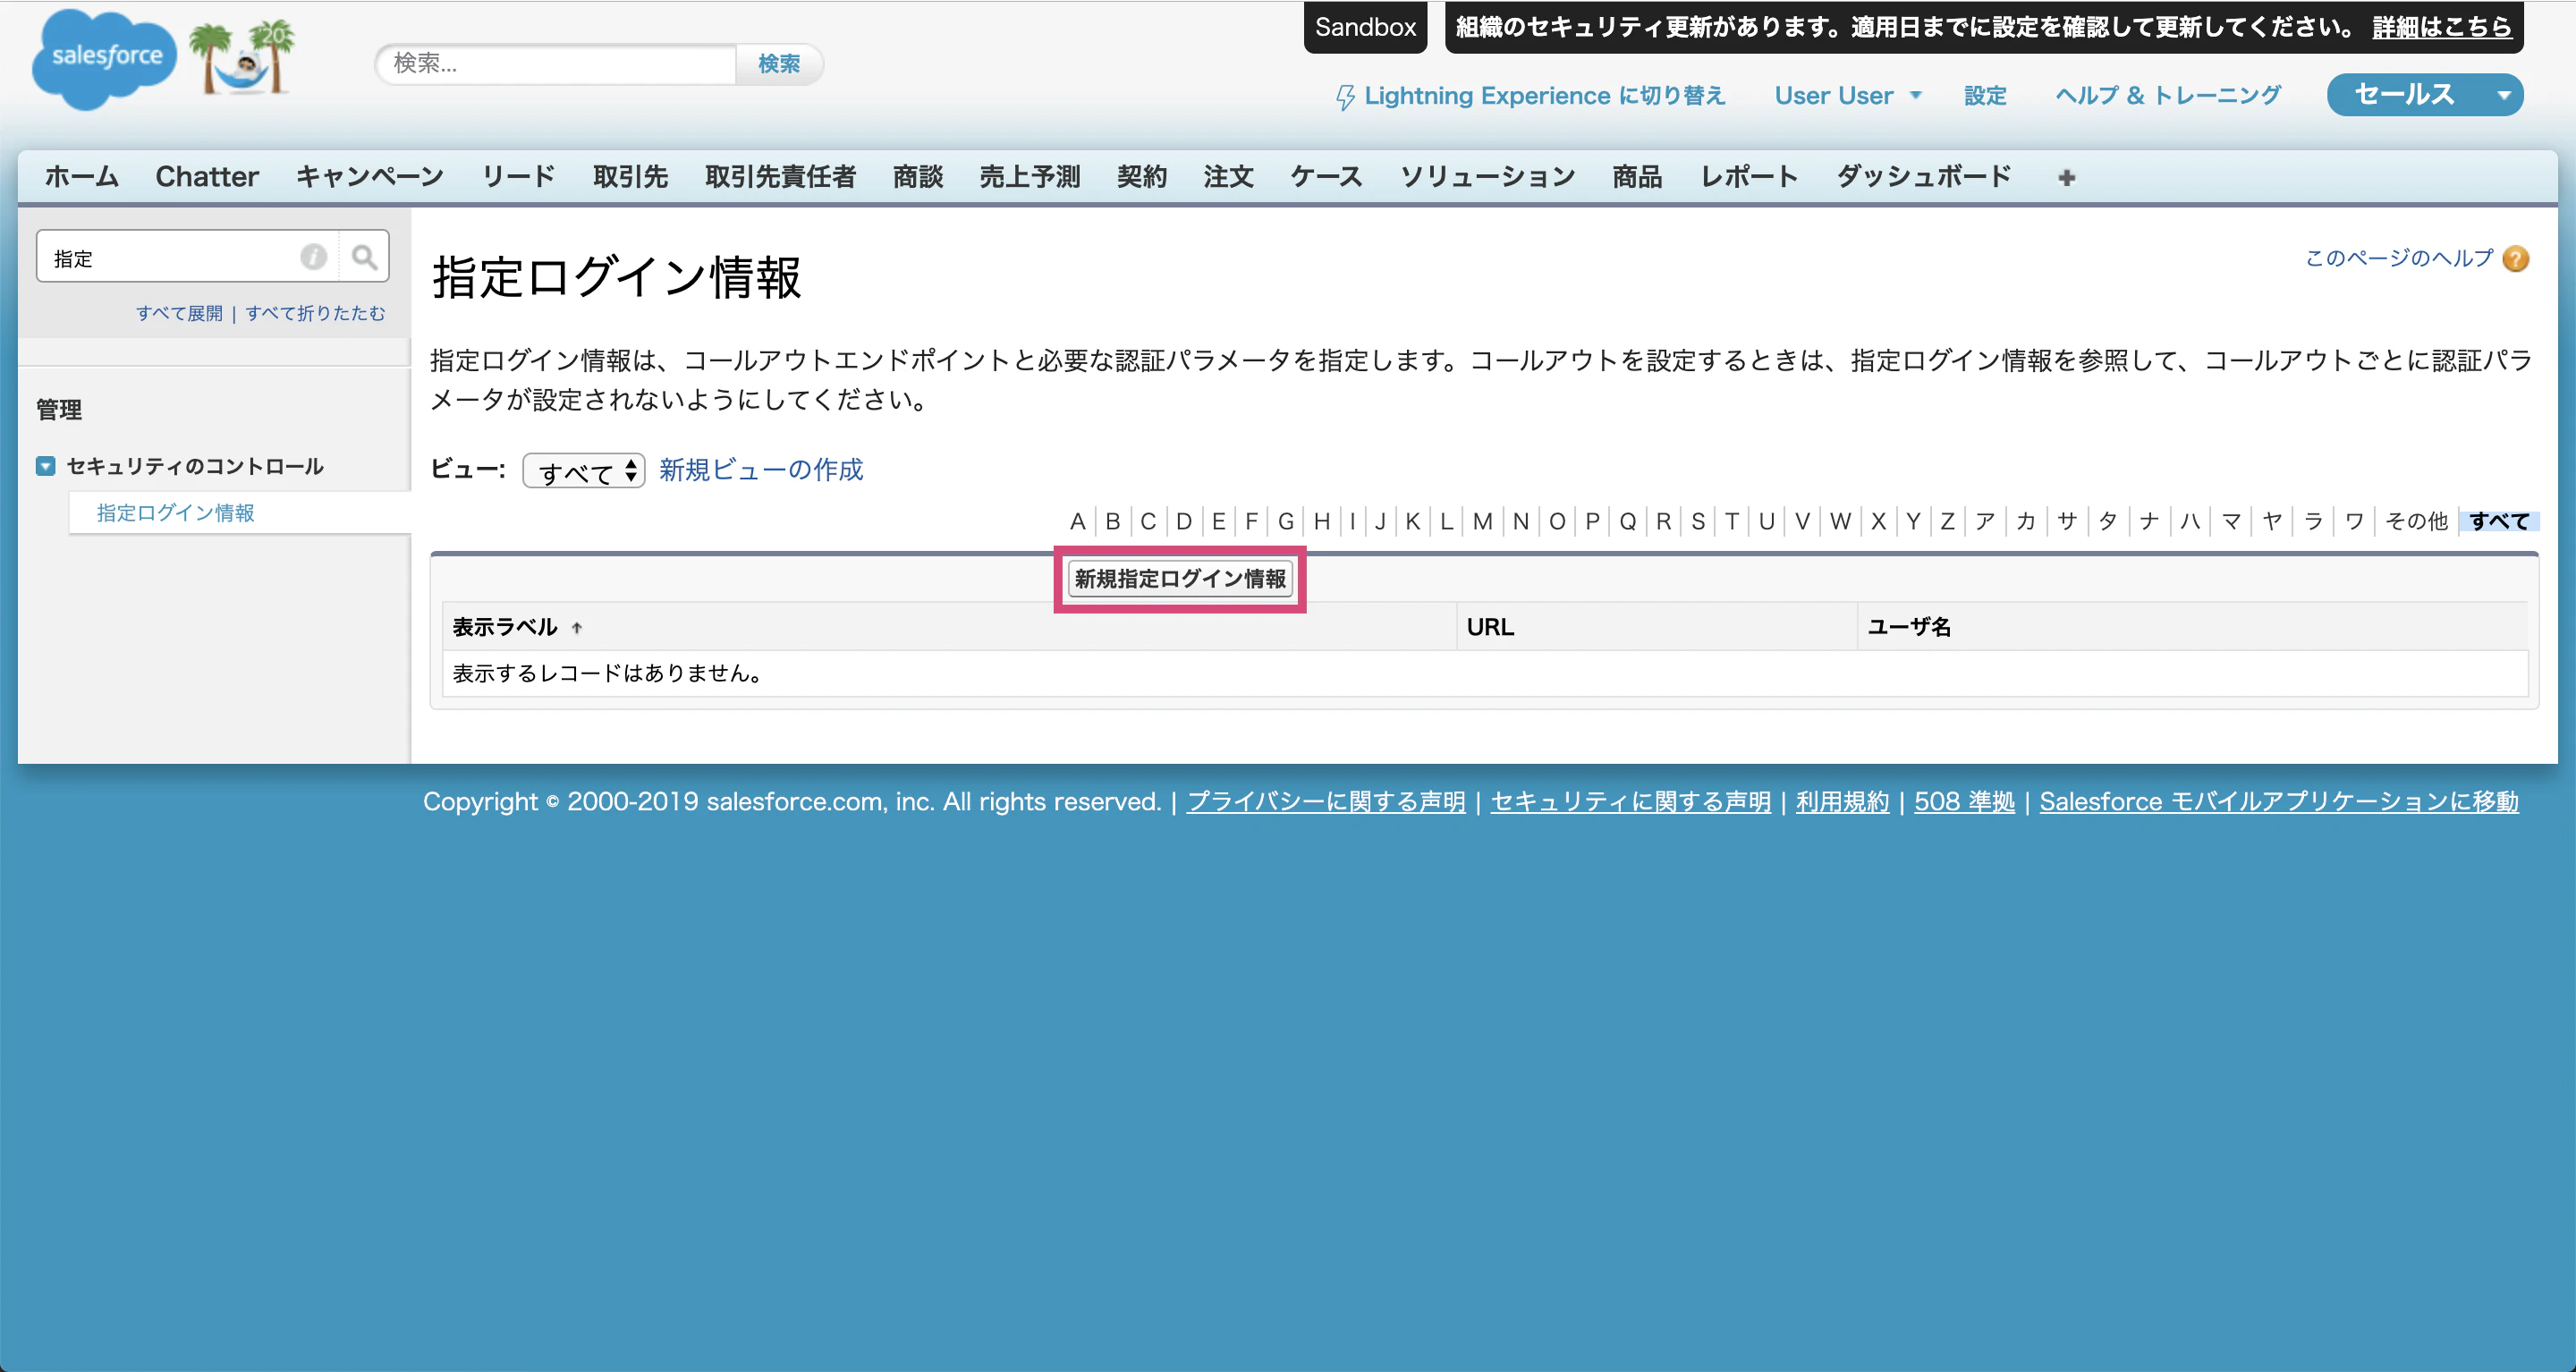Click the 新規ビューの作成 link
Viewport: 2576px width, 1372px height.
(x=761, y=470)
